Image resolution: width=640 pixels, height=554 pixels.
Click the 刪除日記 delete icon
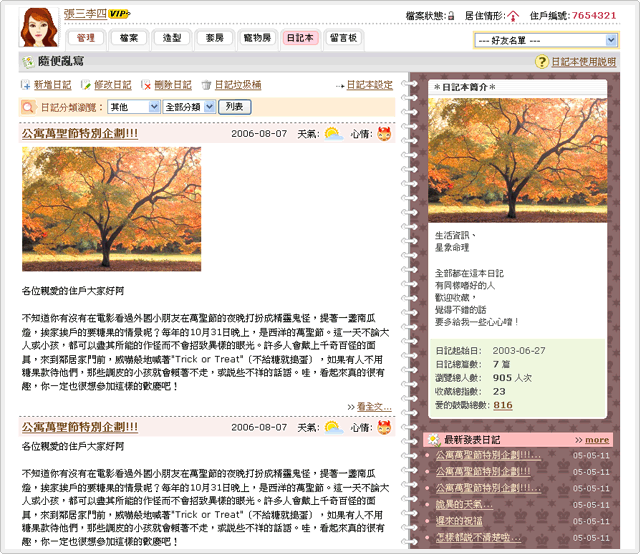(x=146, y=85)
